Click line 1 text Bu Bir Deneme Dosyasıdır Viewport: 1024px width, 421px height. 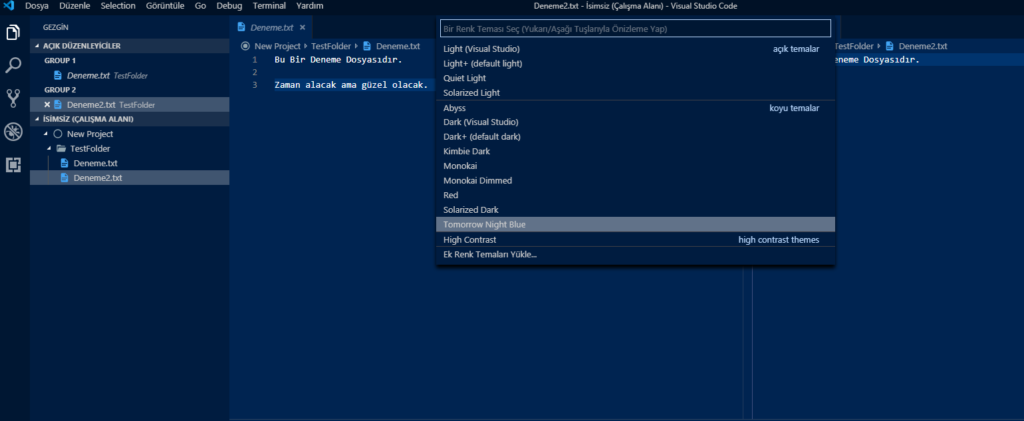338,61
